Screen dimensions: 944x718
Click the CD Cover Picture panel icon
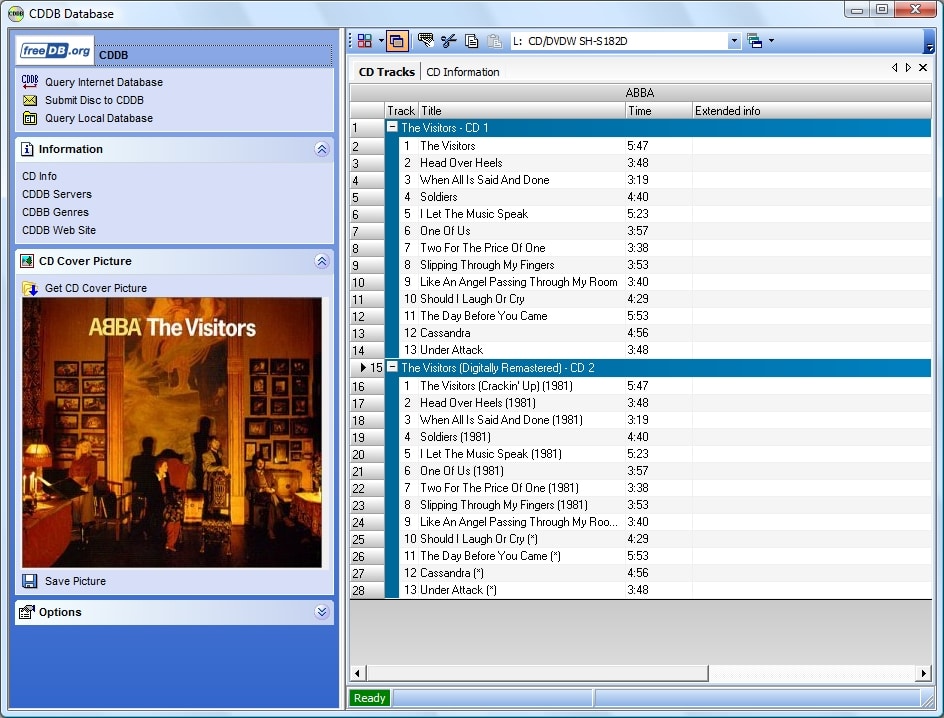pyautogui.click(x=27, y=261)
